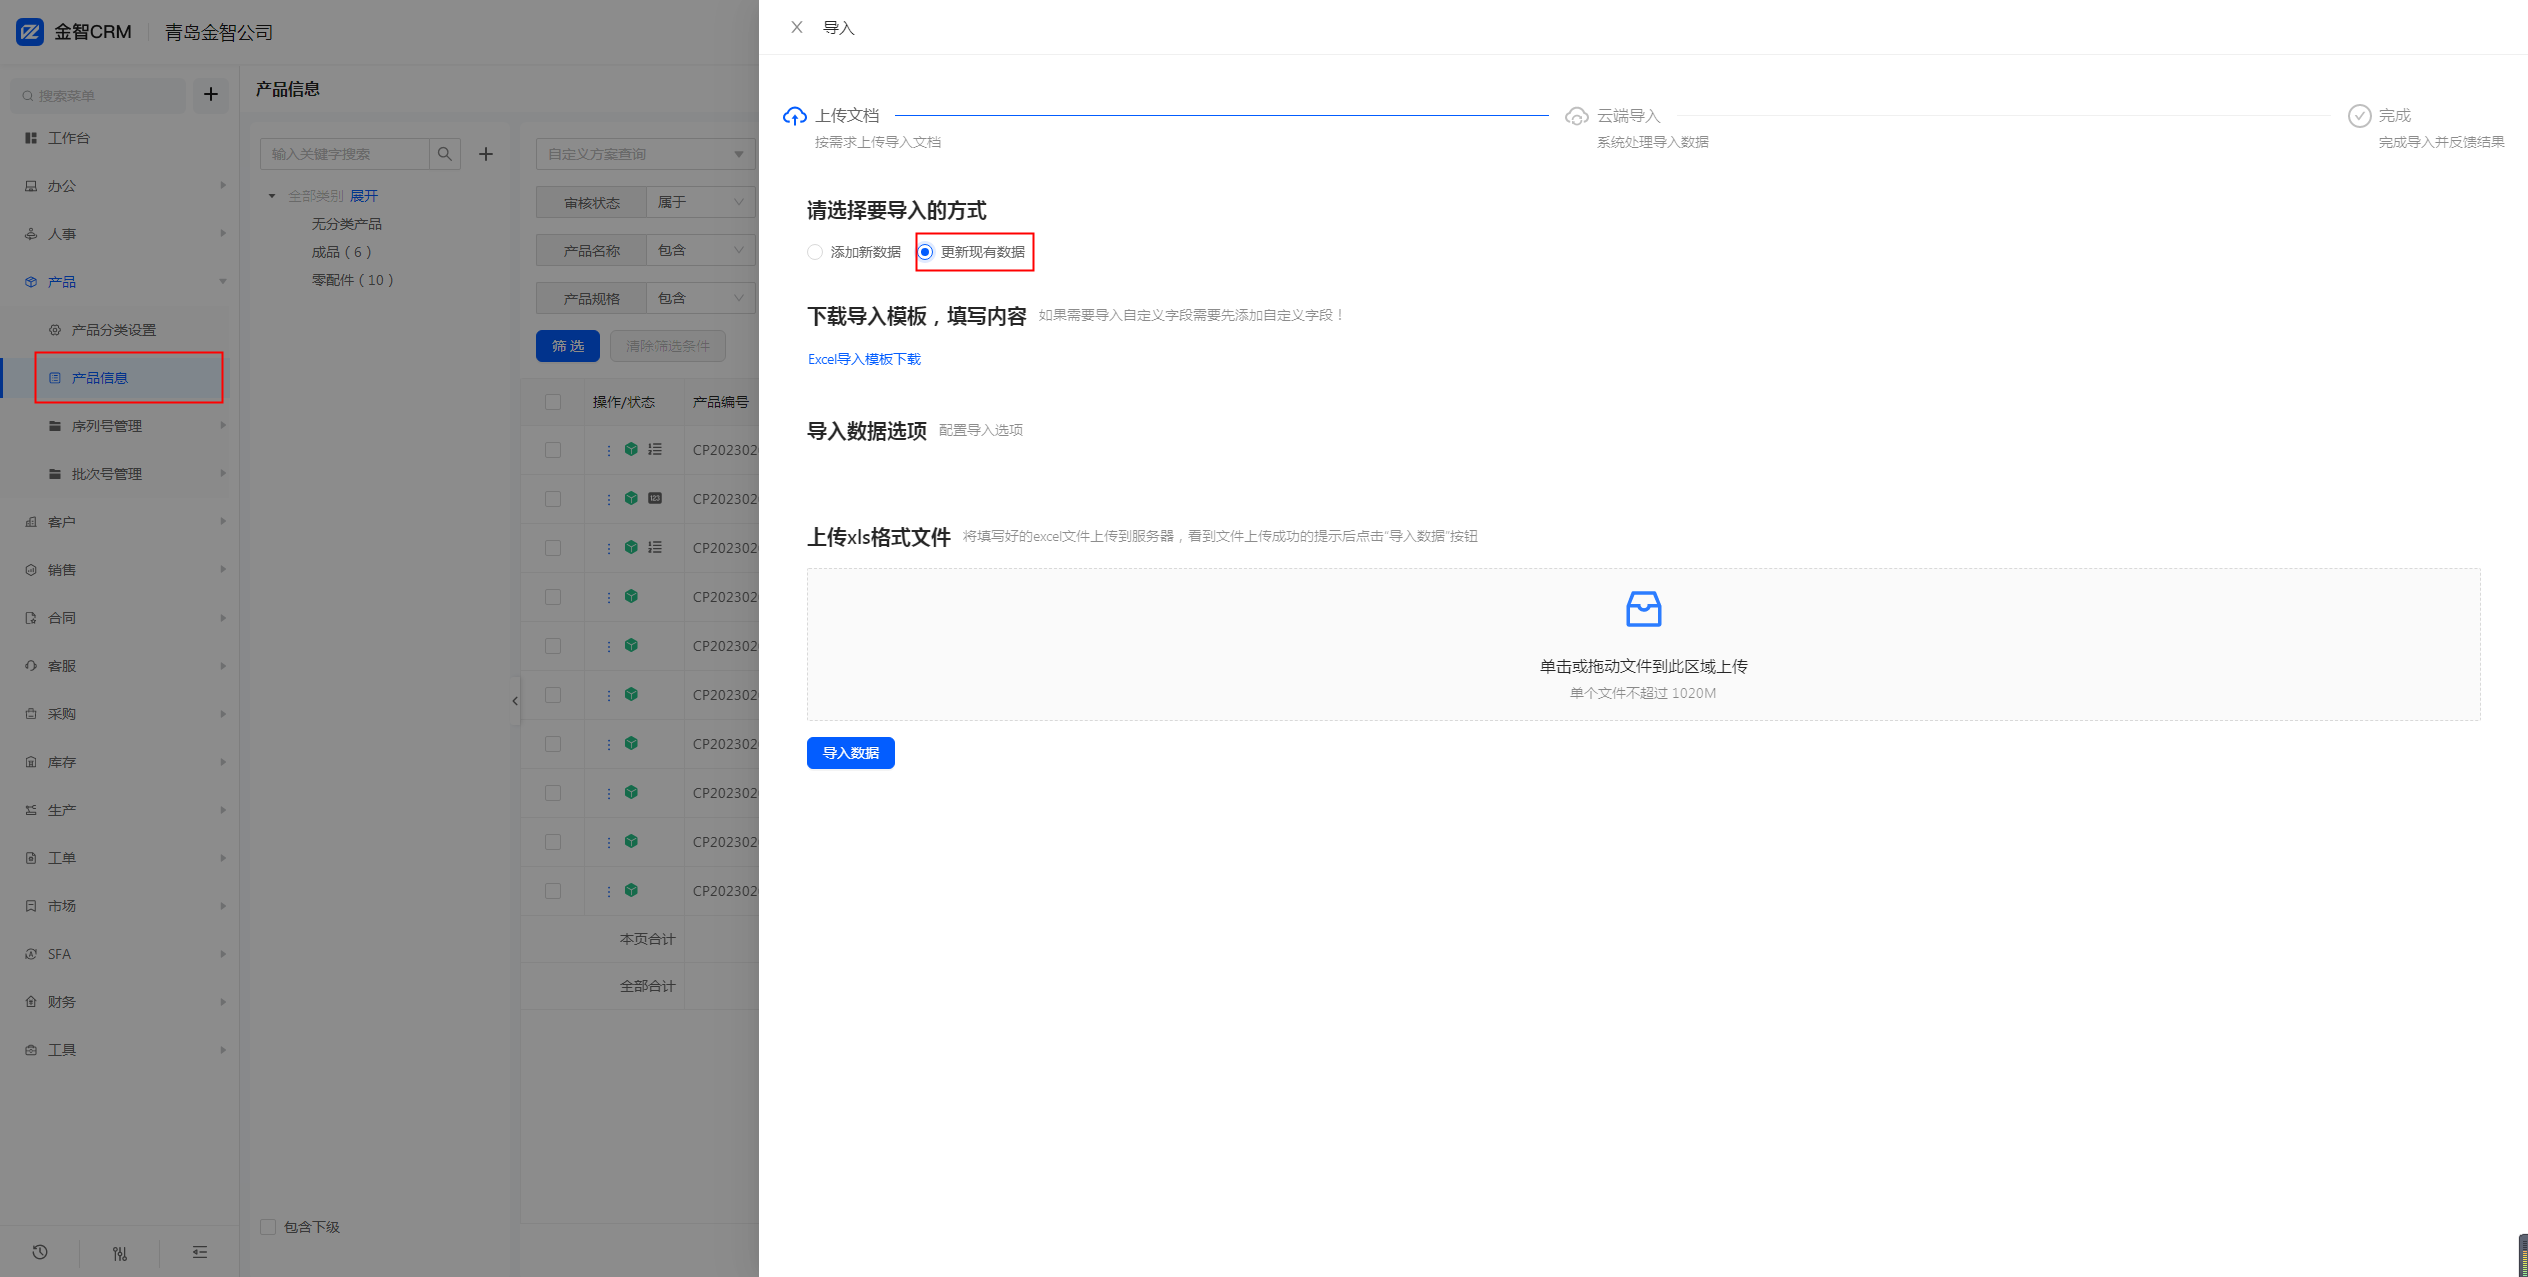Click the 库存 sidebar icon
Viewport: 2528px width, 1277px height.
click(x=31, y=762)
